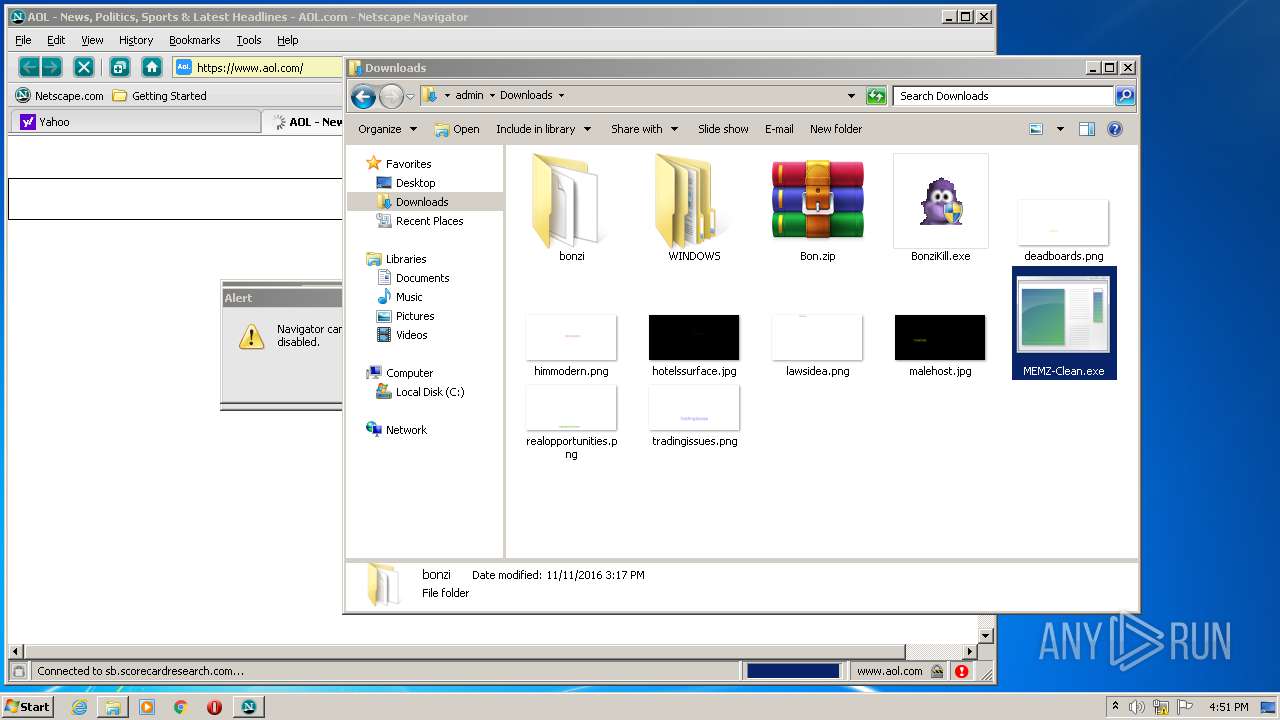Select Recent Places in navigation pane
The width and height of the screenshot is (1280, 720).
[419, 221]
